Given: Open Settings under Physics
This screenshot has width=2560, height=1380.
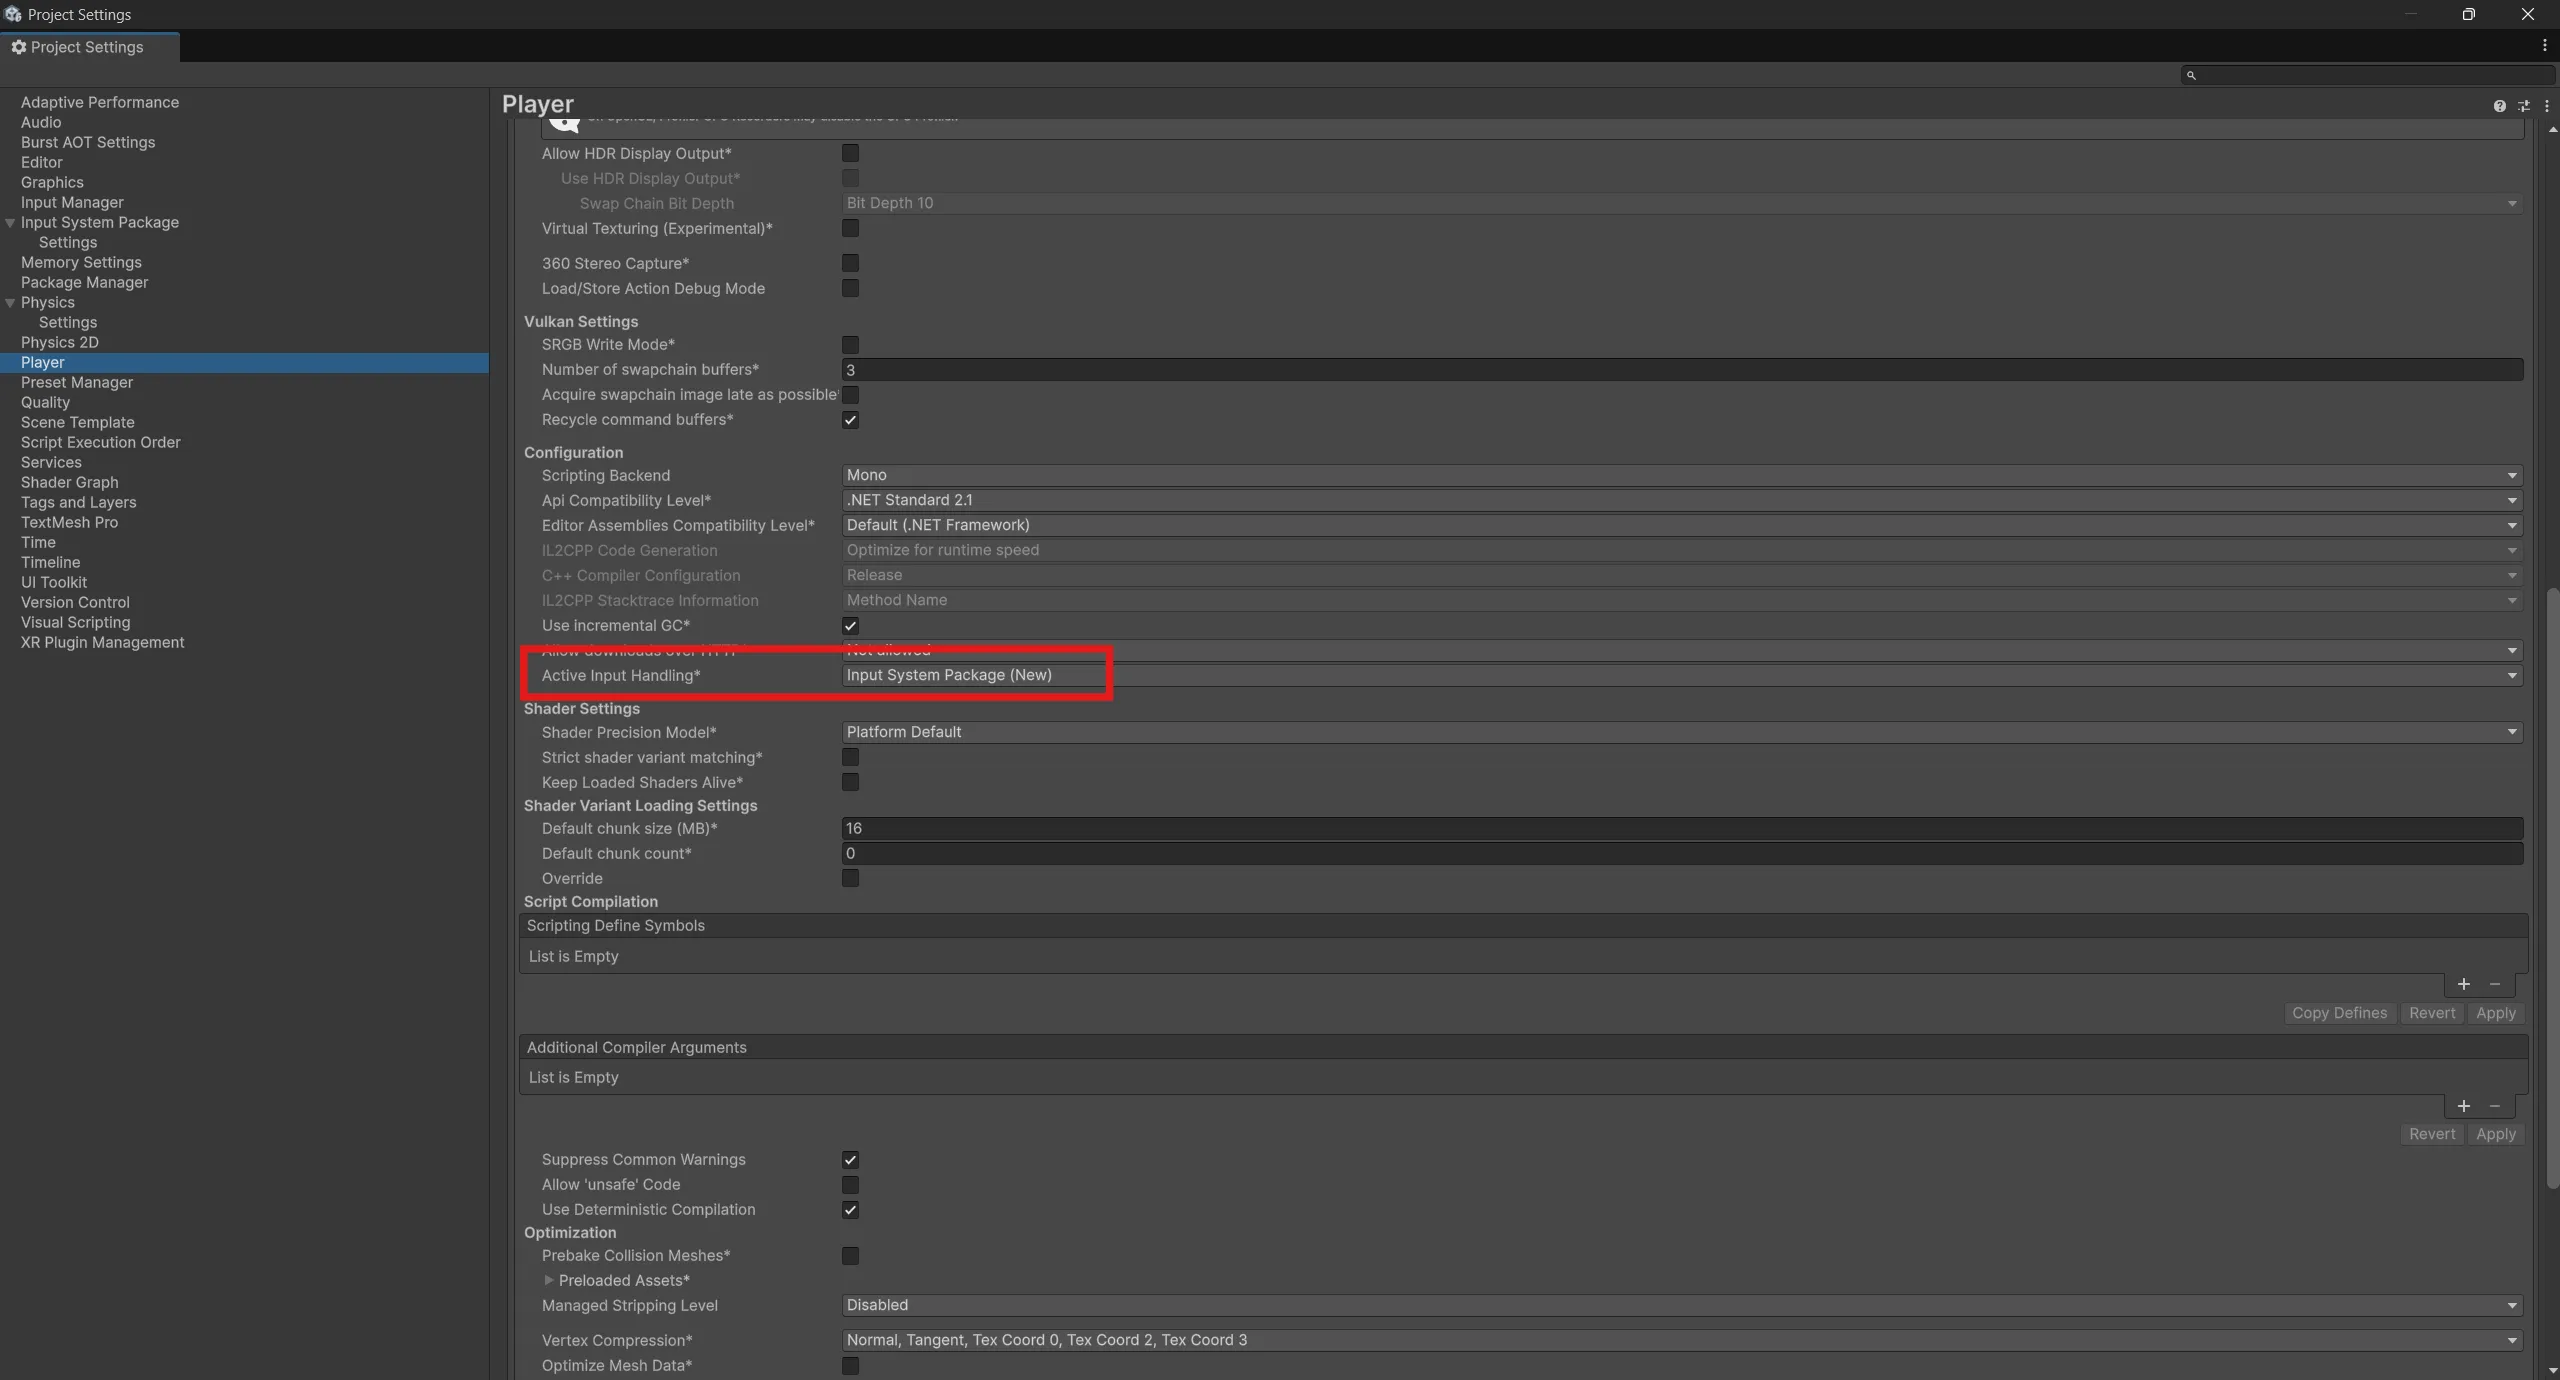Looking at the screenshot, I should [x=68, y=322].
